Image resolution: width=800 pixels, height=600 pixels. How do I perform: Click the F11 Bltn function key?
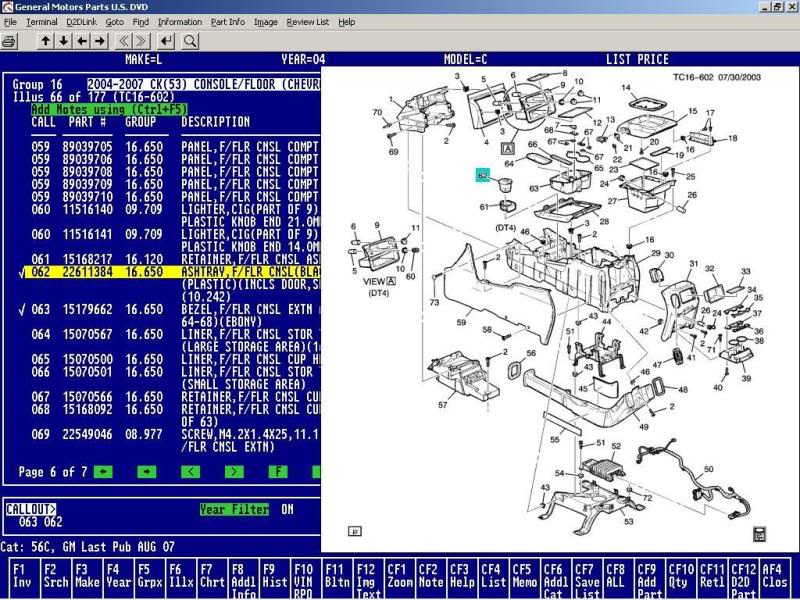point(336,579)
